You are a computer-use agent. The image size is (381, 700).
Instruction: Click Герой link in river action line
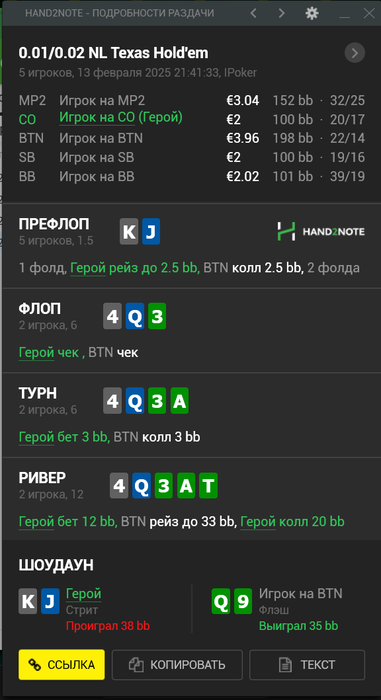pos(36,521)
